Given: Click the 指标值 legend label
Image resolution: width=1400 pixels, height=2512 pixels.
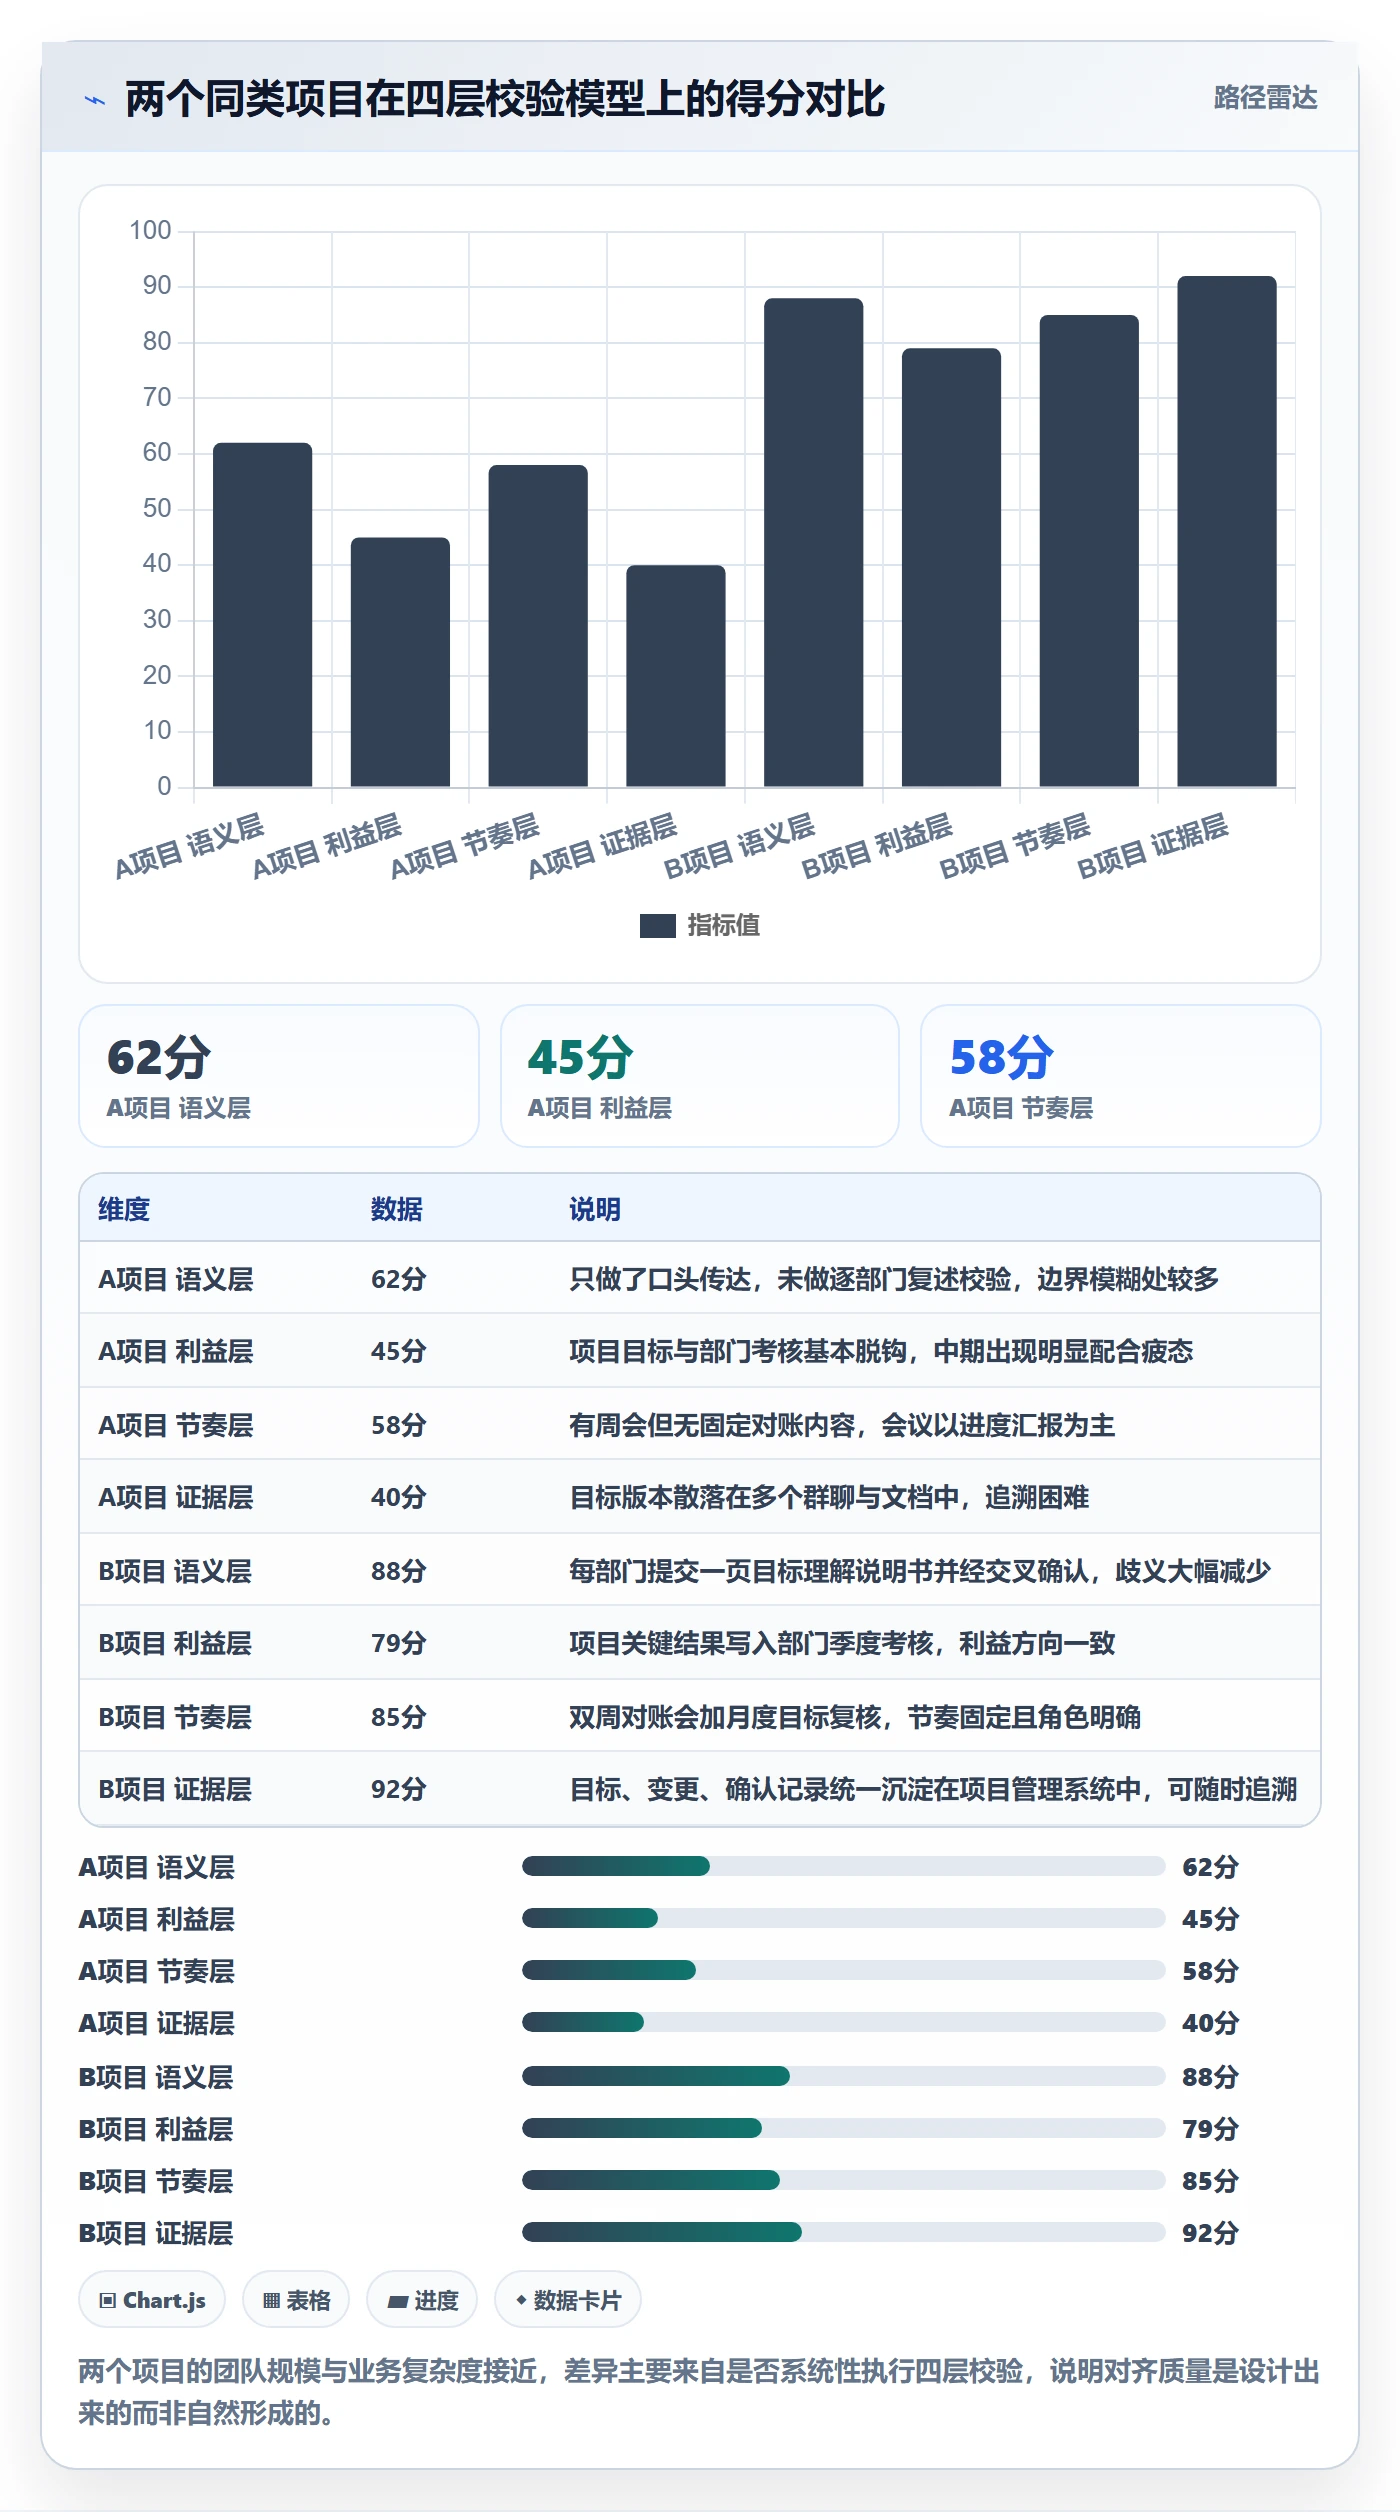Looking at the screenshot, I should pyautogui.click(x=724, y=926).
